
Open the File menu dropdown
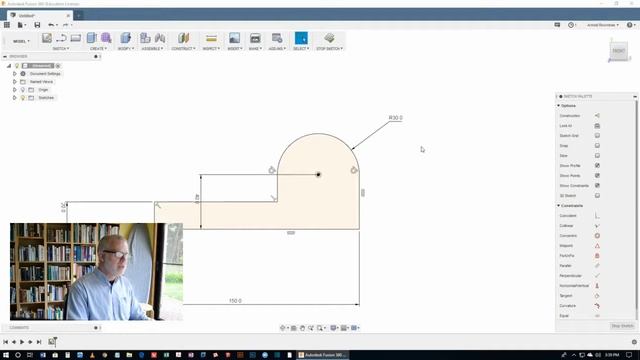pyautogui.click(x=22, y=25)
